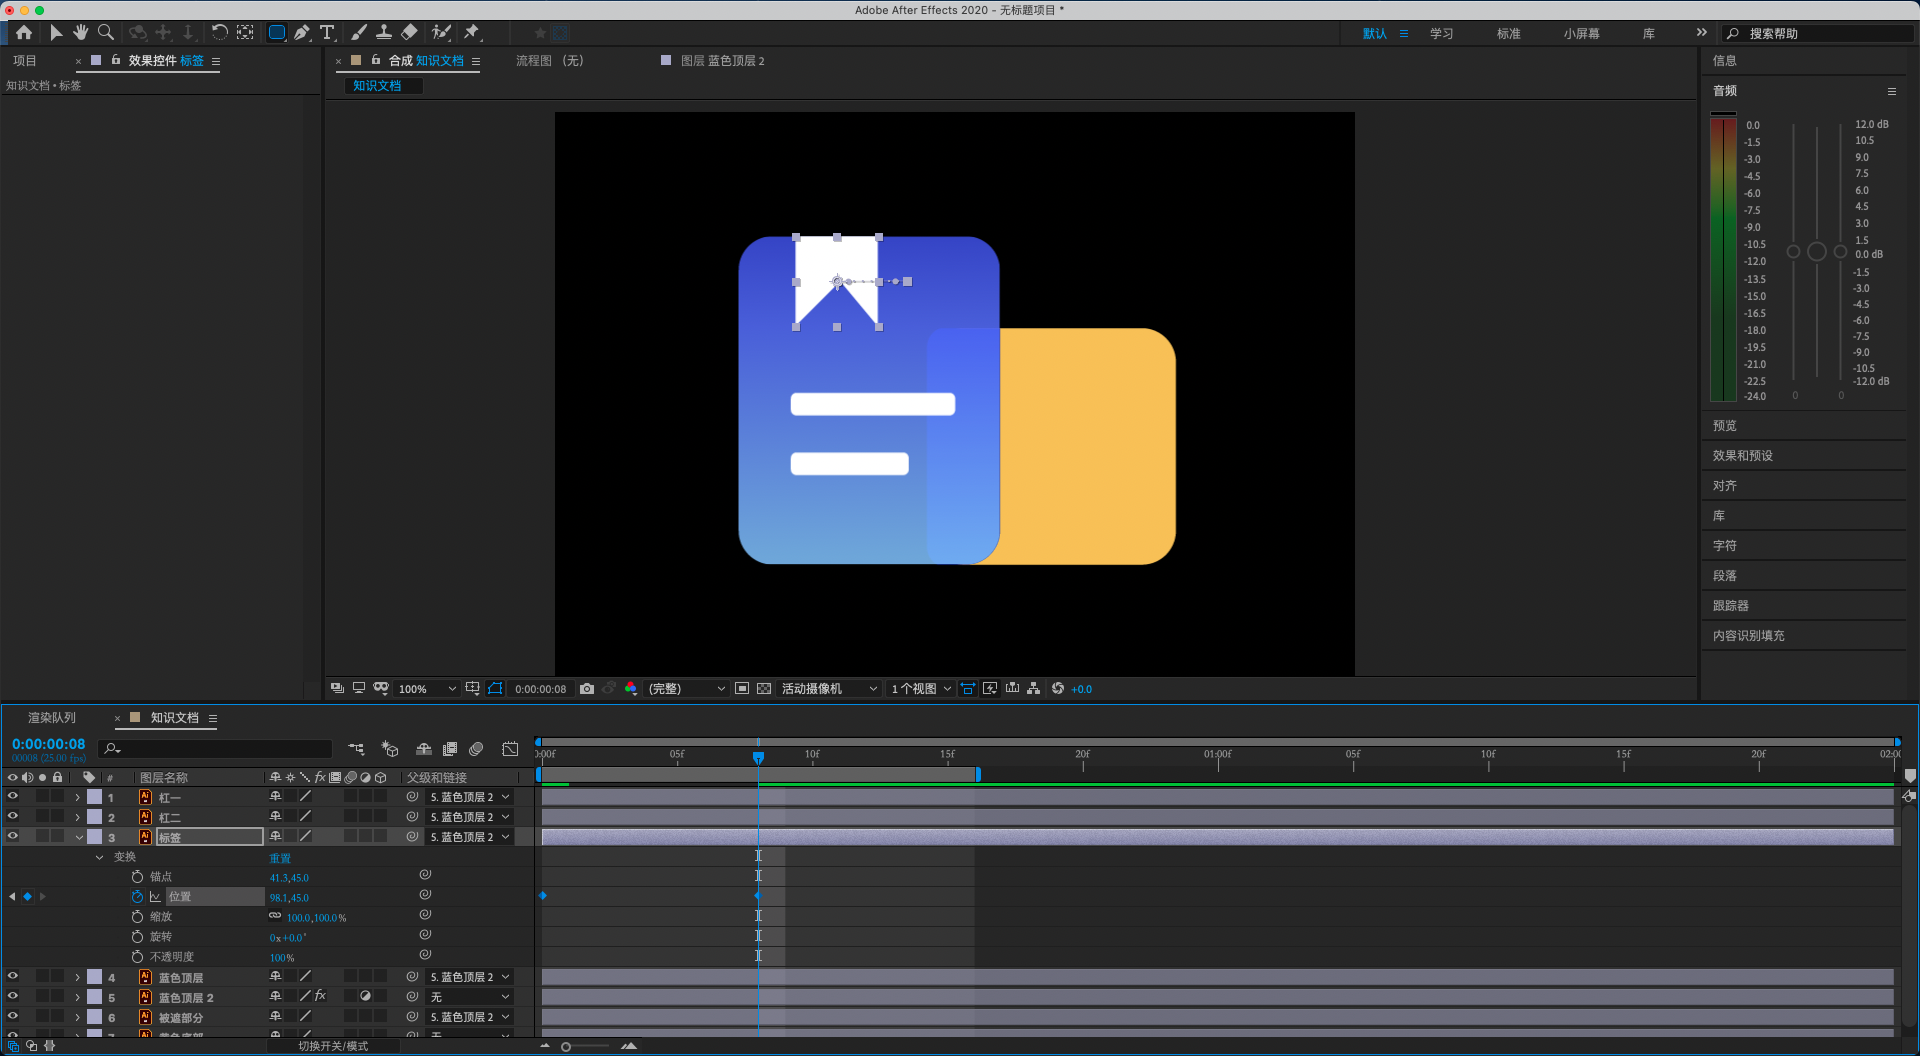Hide the 蓝色顶层 2 layer
1920x1056 pixels.
[13, 997]
